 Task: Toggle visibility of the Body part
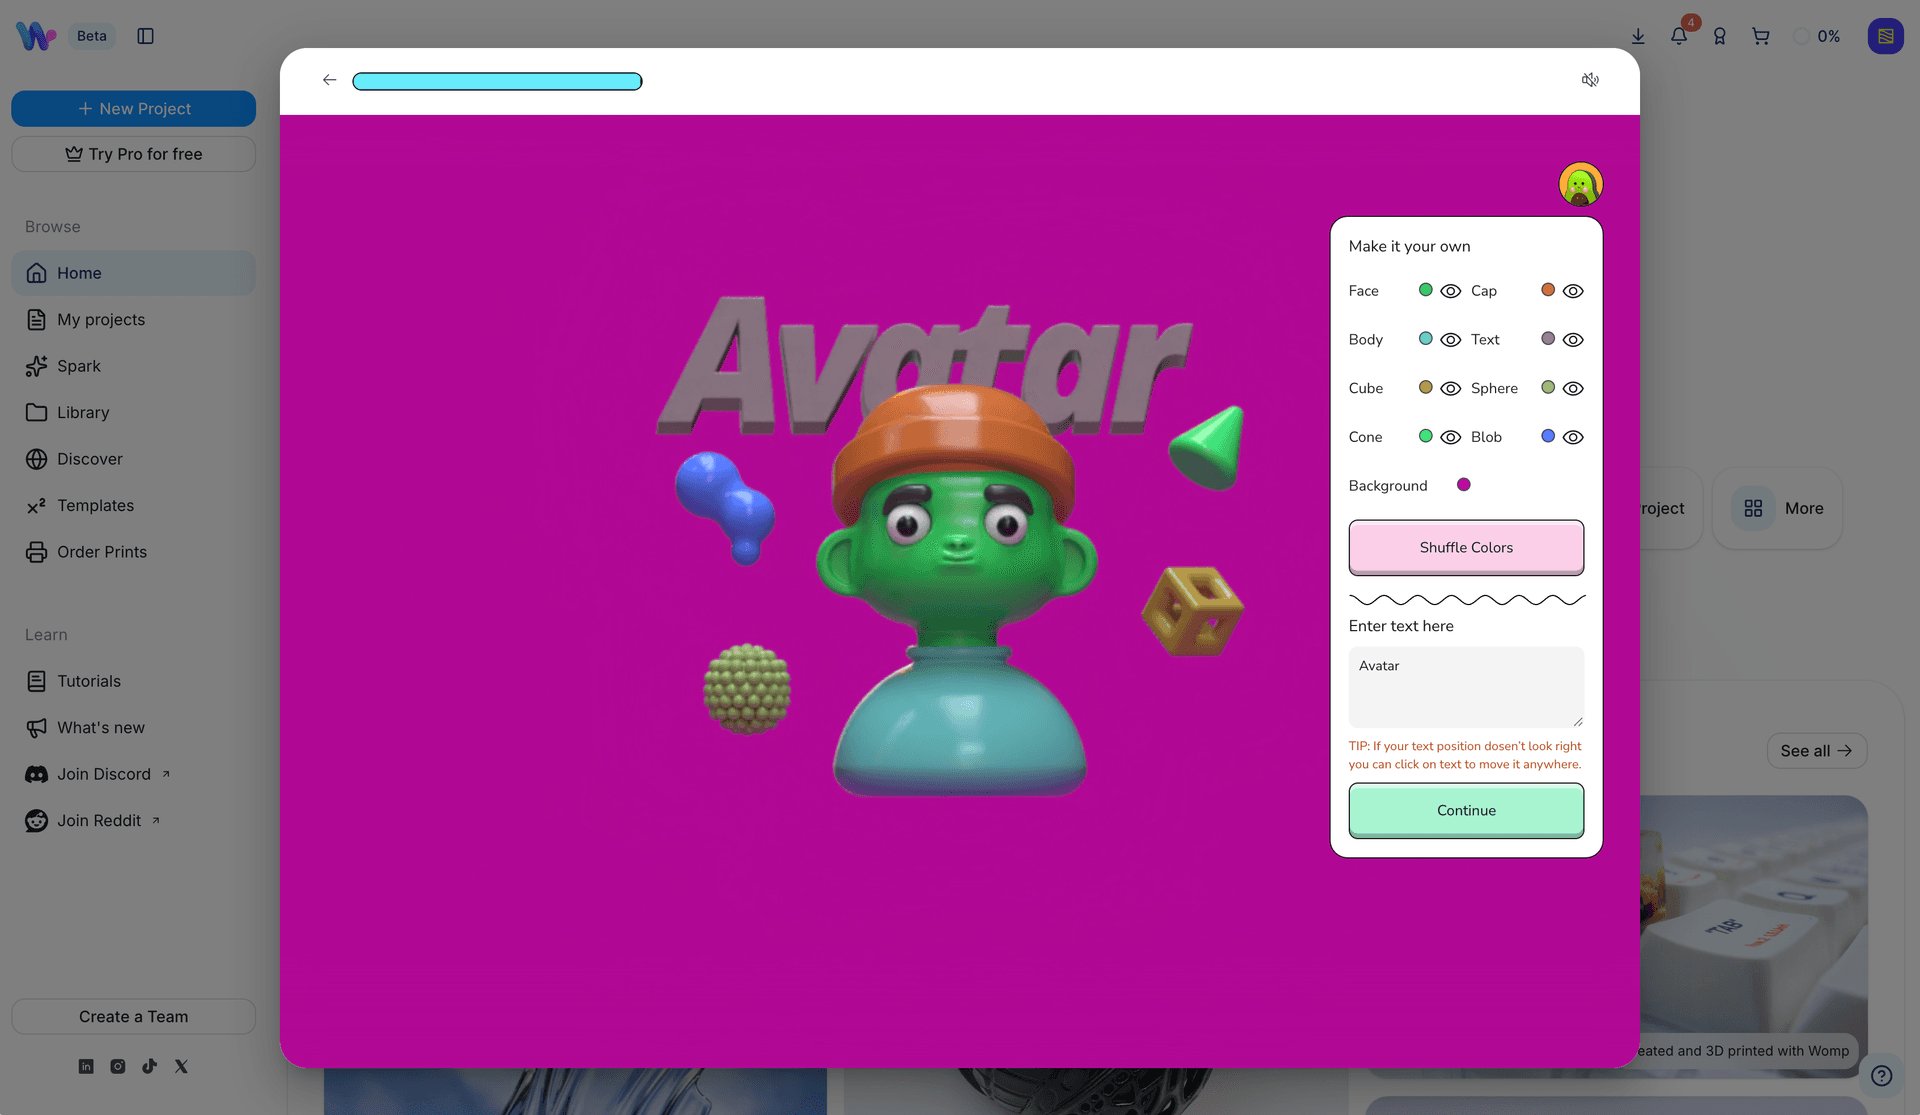[1451, 339]
